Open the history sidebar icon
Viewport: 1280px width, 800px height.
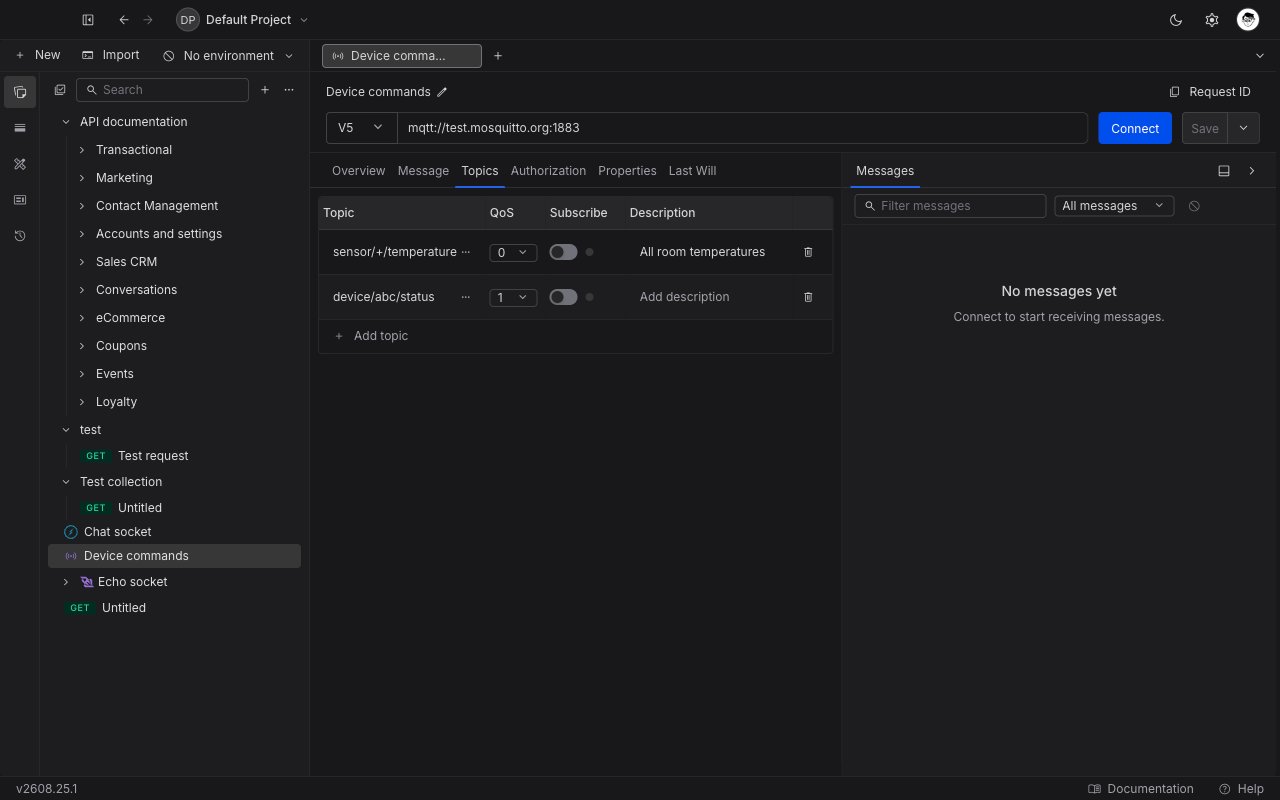[x=20, y=236]
